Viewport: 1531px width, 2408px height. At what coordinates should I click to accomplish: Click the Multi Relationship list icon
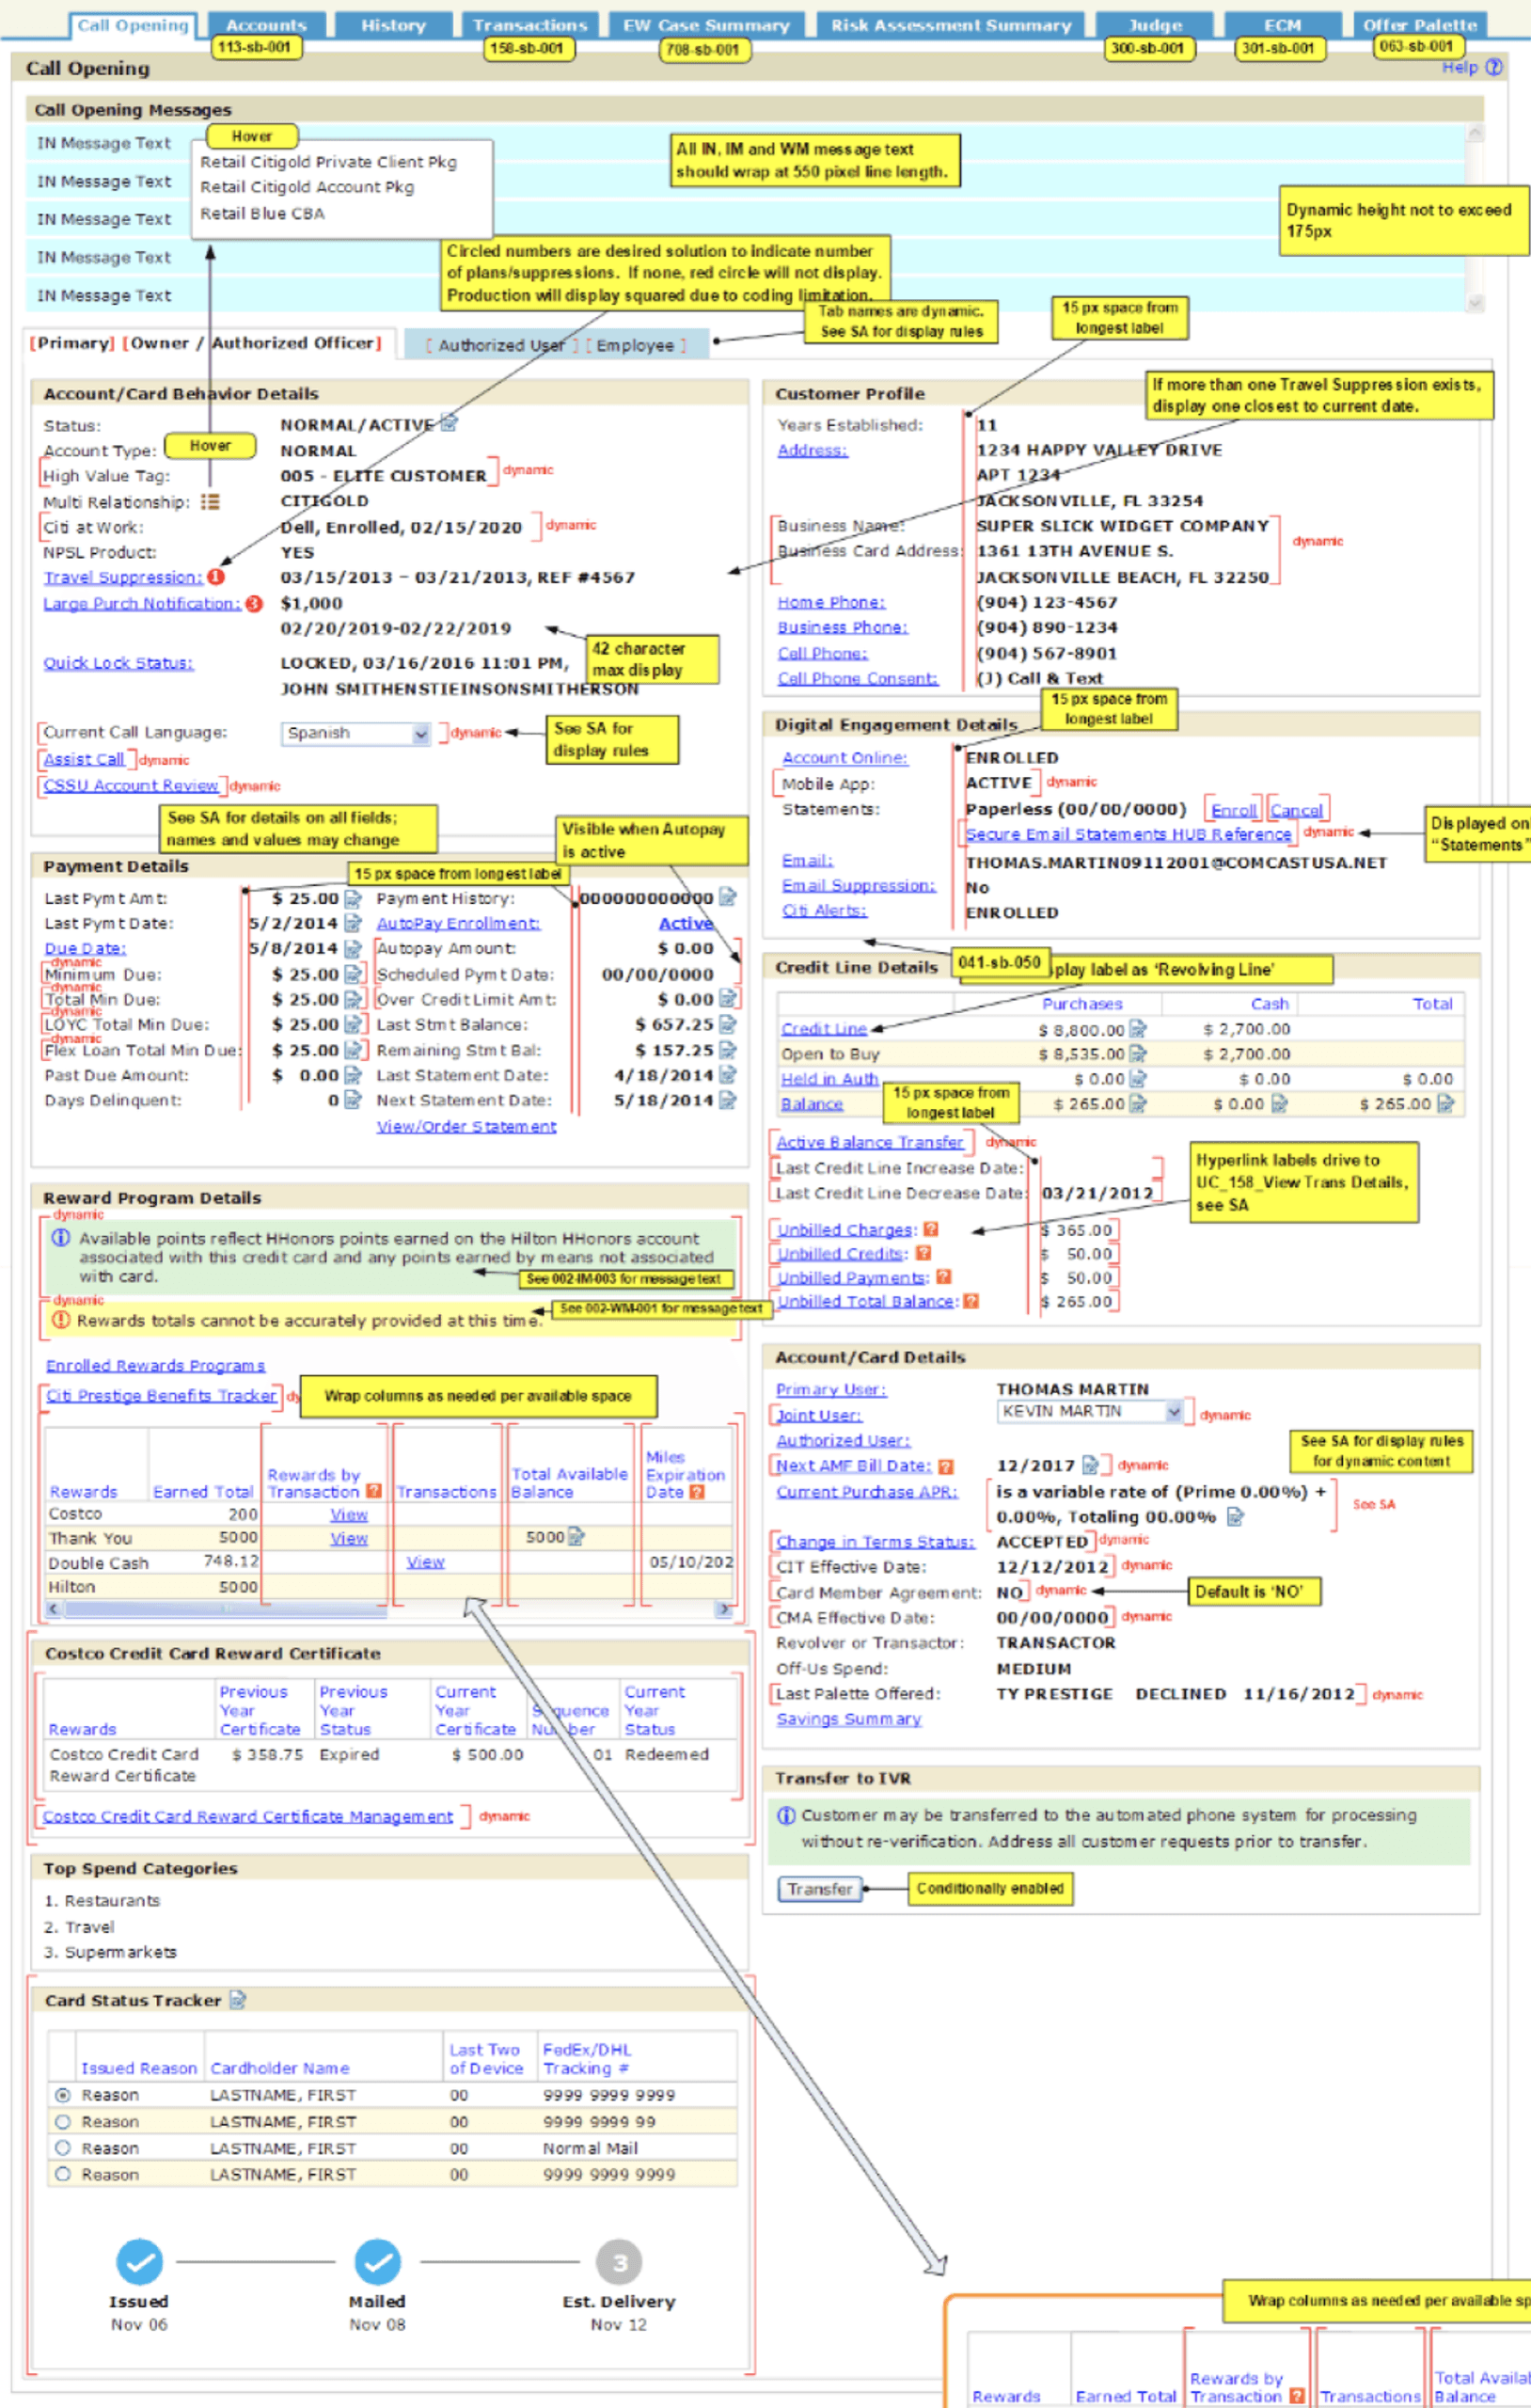(x=210, y=502)
